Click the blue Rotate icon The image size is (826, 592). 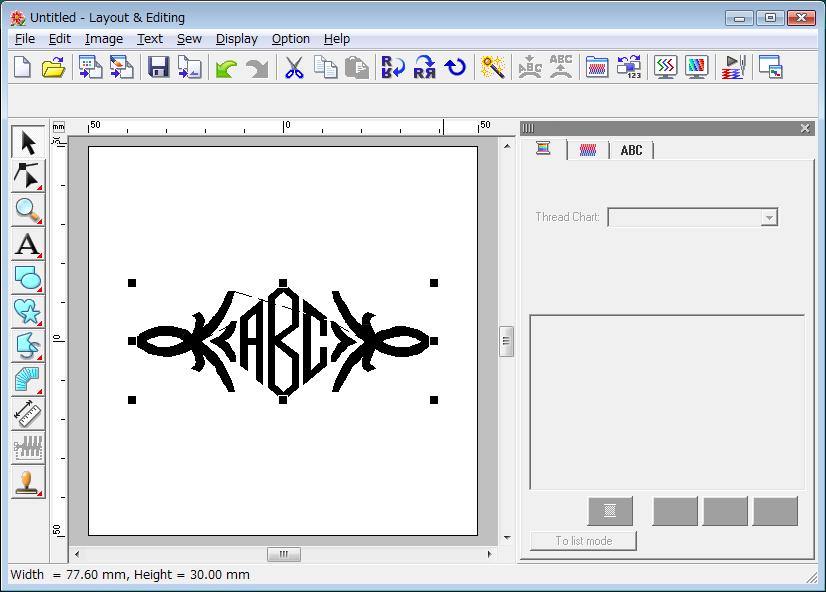click(455, 67)
